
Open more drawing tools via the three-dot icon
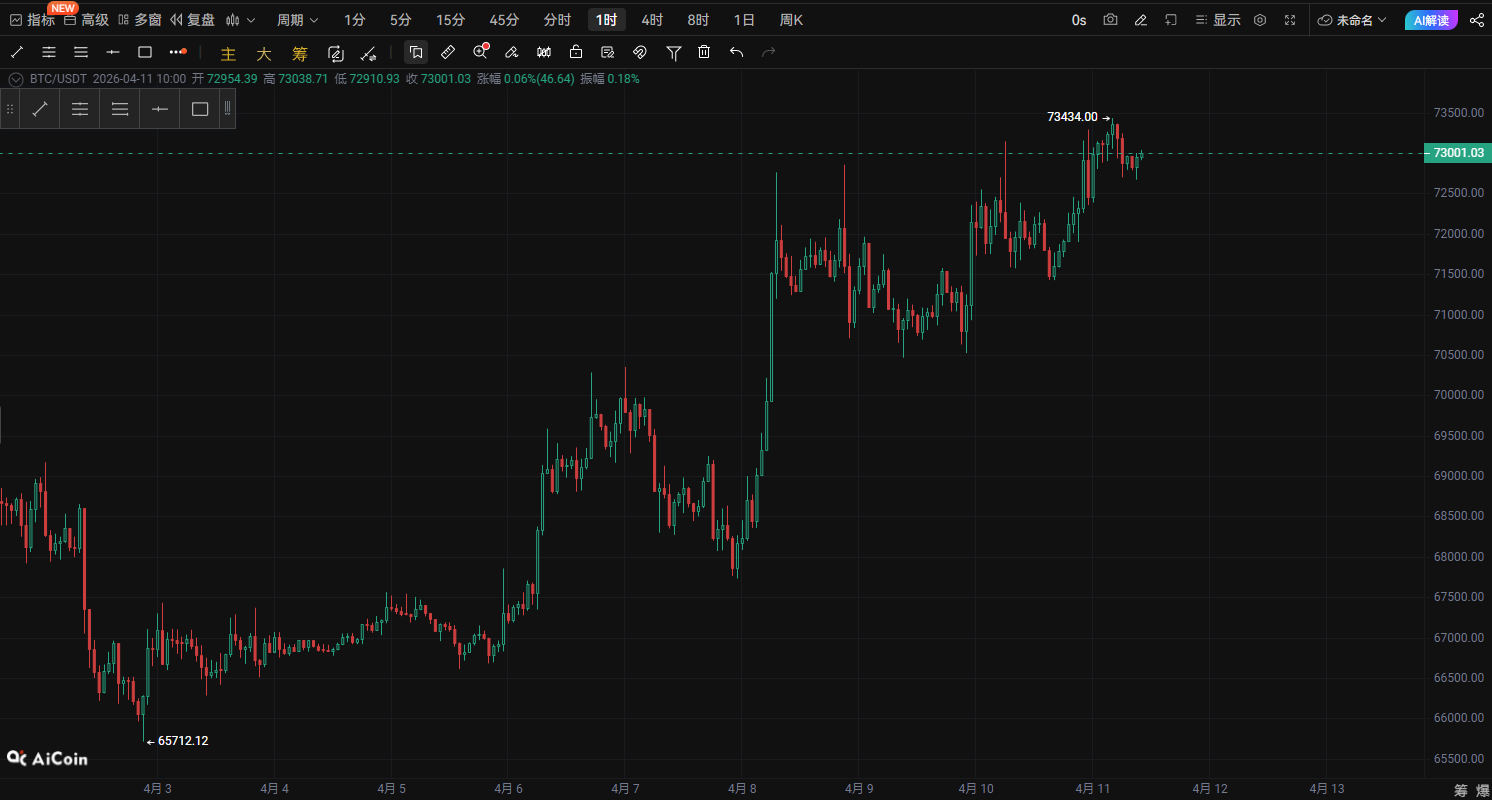point(178,52)
